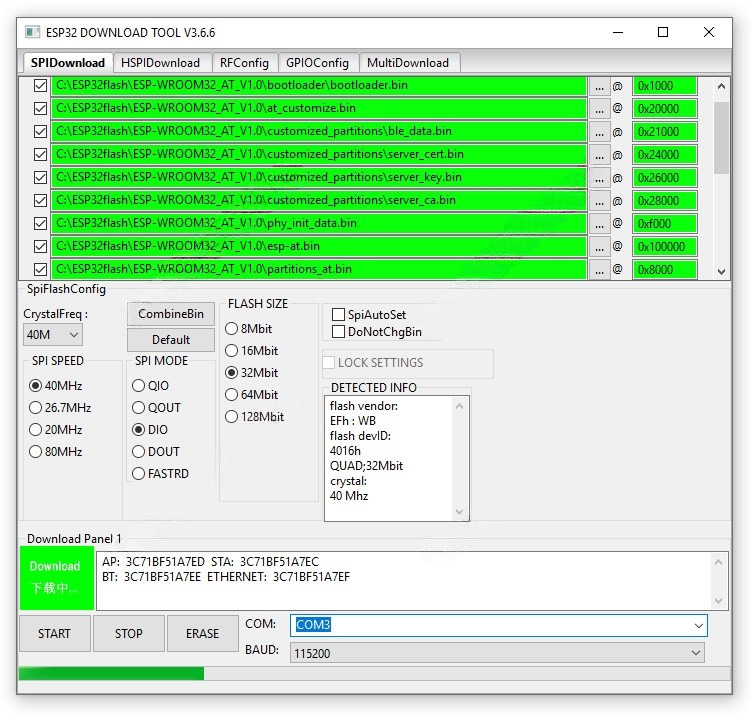Viewport: 752px width, 719px height.
Task: Switch to the HSPIDownload tab
Action: [160, 62]
